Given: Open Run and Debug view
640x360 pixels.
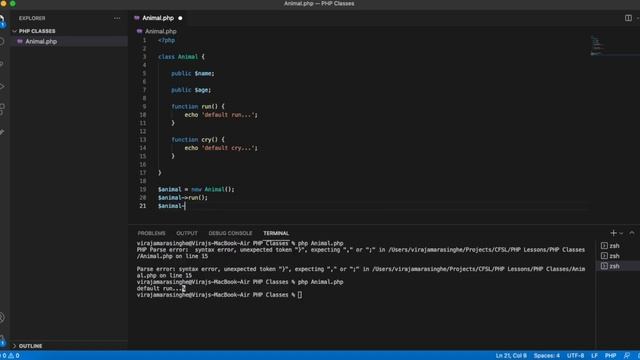Looking at the screenshot, I should pos(2,86).
